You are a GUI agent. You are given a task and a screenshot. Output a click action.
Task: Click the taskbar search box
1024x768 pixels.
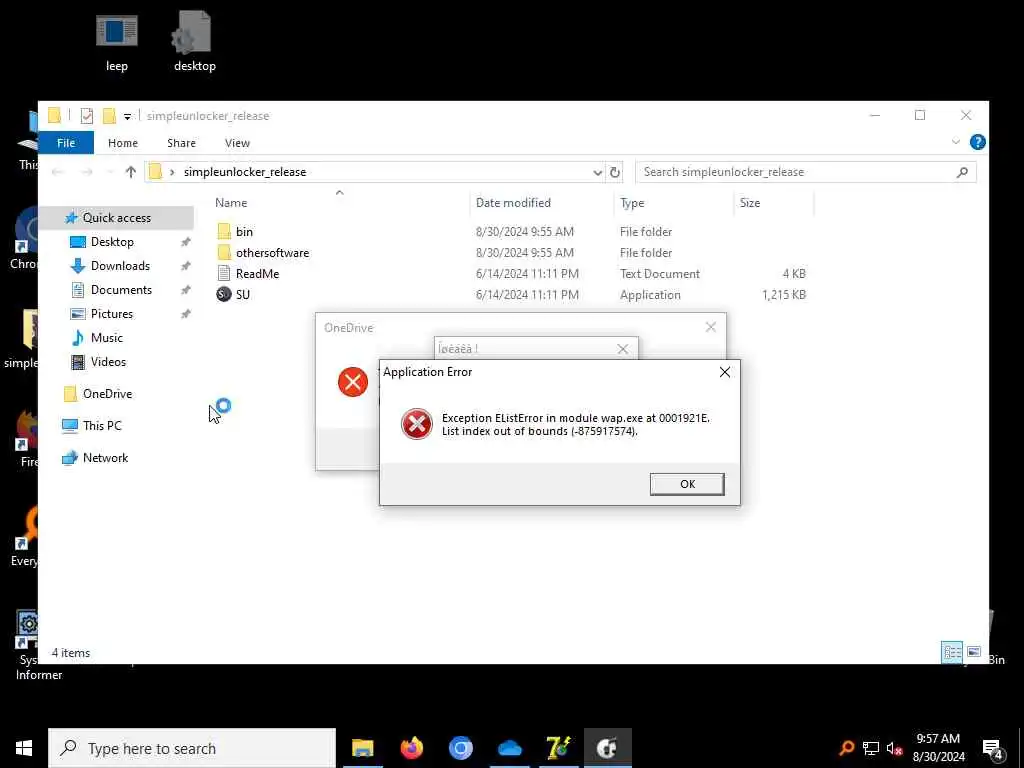(192, 748)
